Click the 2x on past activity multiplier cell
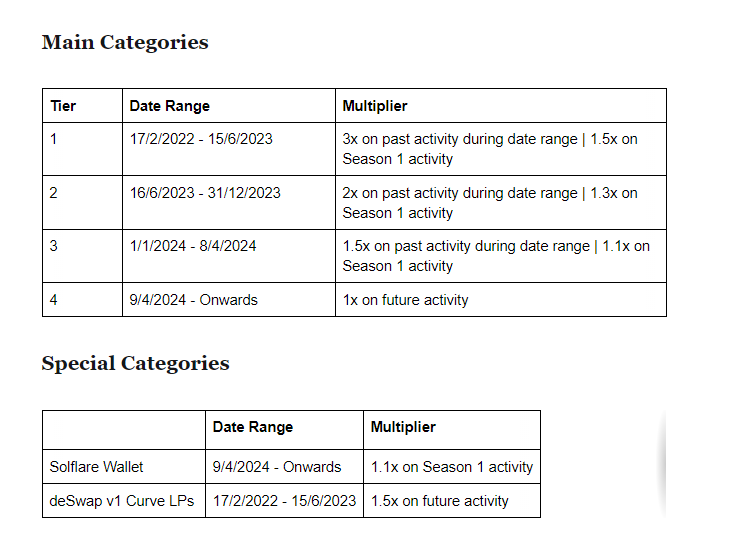This screenshot has height=543, width=734. click(501, 203)
